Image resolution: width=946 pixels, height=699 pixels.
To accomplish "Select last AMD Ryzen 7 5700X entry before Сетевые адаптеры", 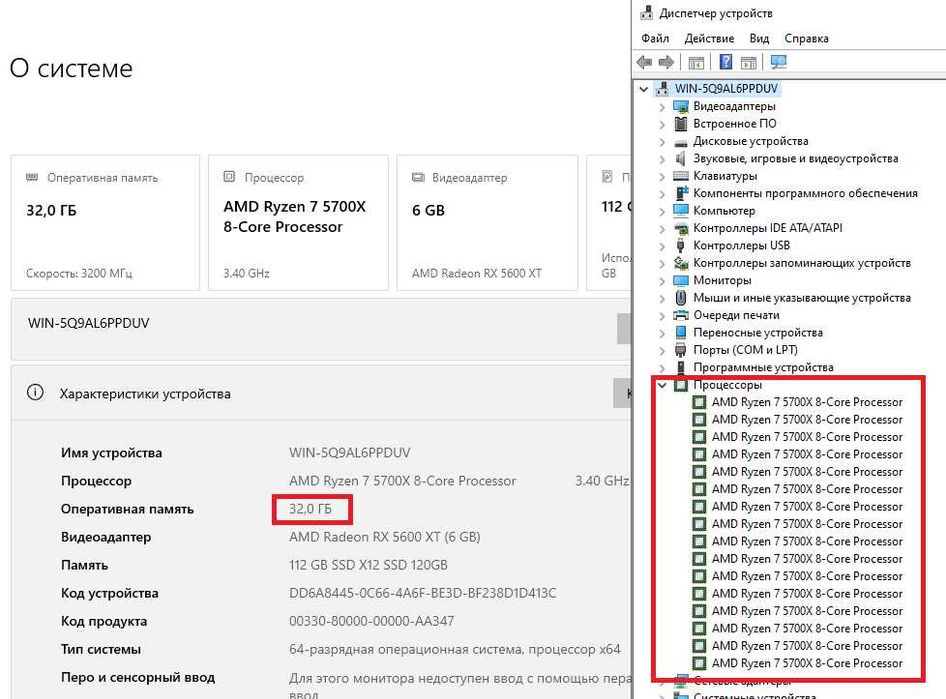I will coord(807,663).
